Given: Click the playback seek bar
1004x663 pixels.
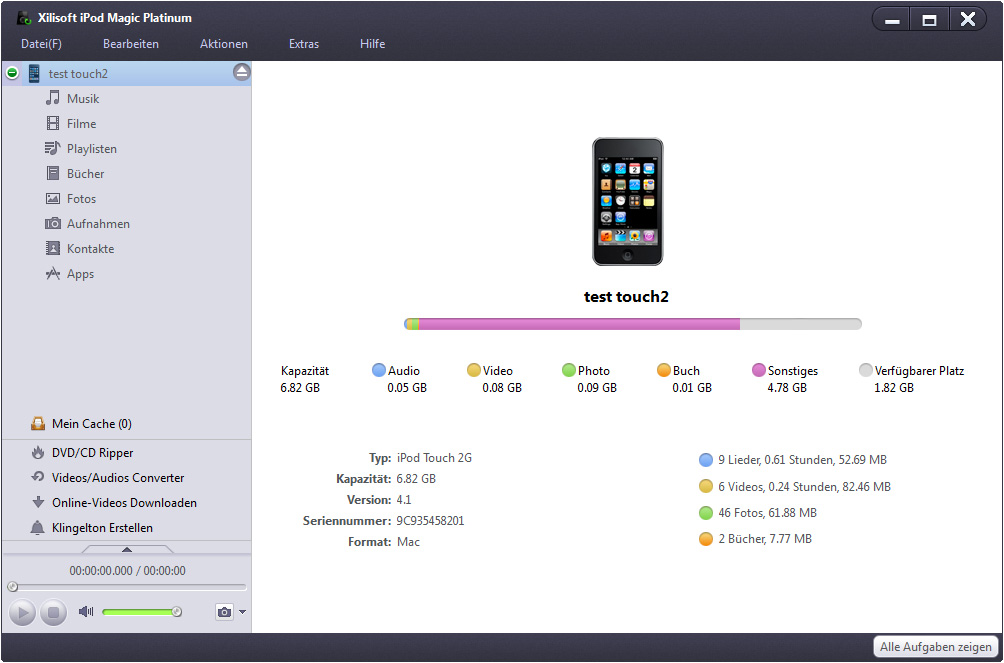Looking at the screenshot, I should pyautogui.click(x=126, y=587).
